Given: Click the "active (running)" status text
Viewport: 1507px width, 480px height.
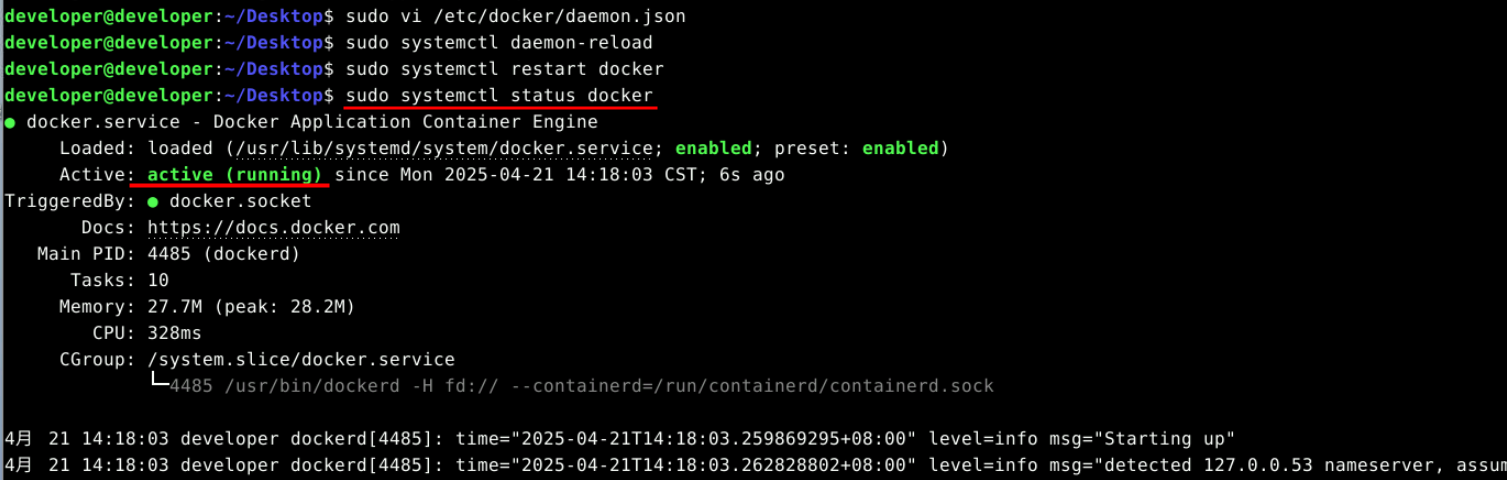Looking at the screenshot, I should click(235, 175).
